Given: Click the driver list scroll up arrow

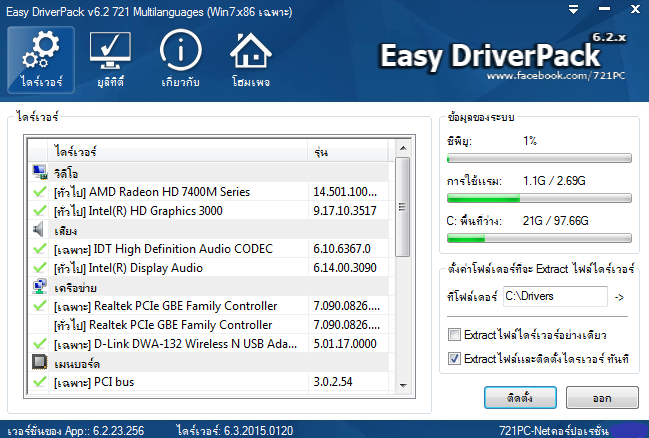Looking at the screenshot, I should (x=403, y=148).
